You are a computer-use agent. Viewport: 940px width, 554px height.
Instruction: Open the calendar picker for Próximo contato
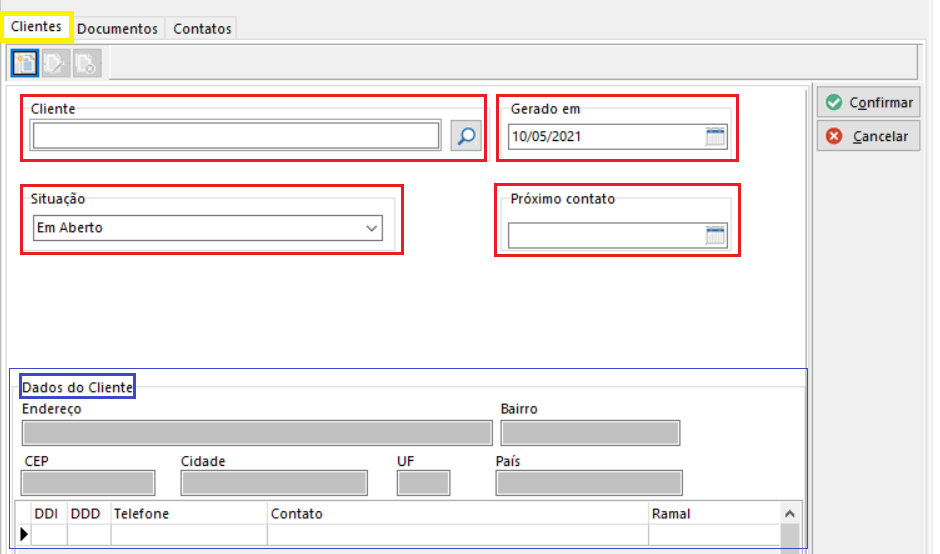715,235
